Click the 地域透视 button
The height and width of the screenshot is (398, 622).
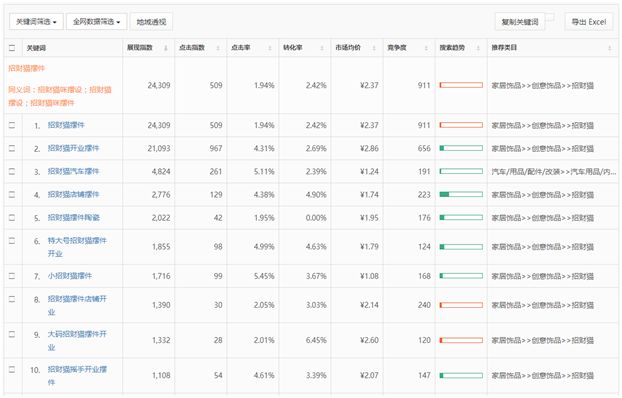point(151,21)
